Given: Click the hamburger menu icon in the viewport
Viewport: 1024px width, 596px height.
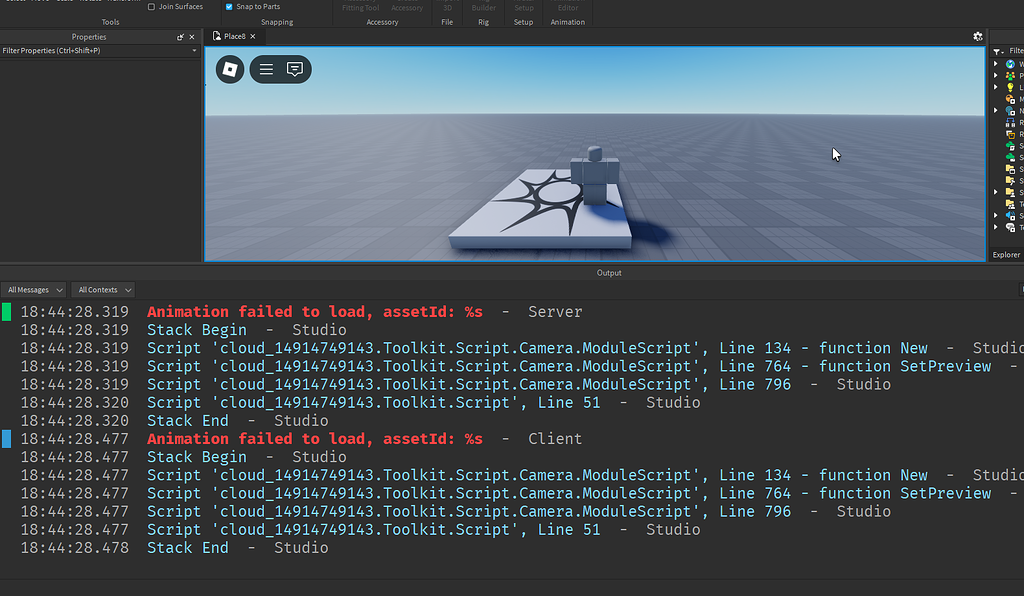Looking at the screenshot, I should [265, 69].
